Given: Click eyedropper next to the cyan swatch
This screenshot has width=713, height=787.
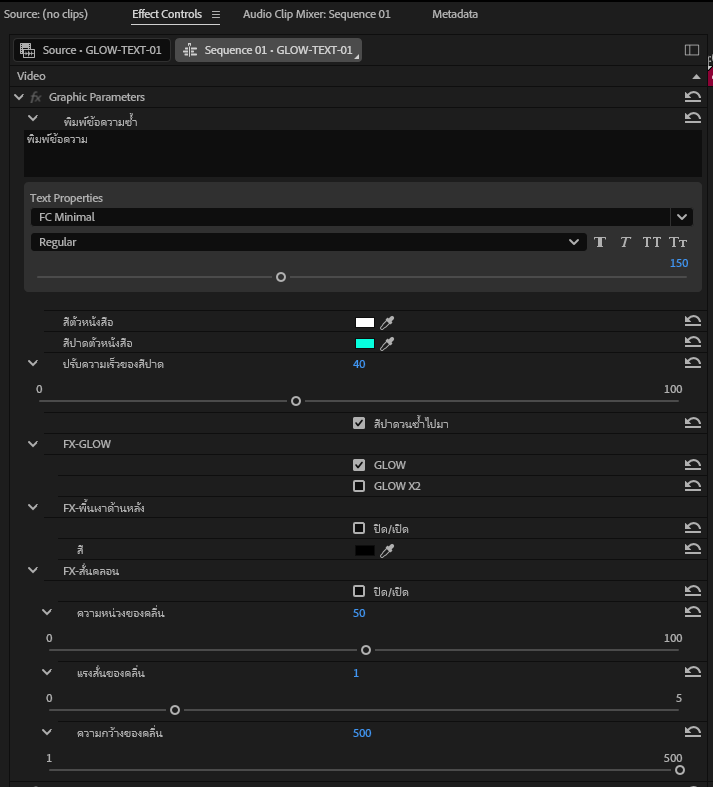Looking at the screenshot, I should pos(388,343).
